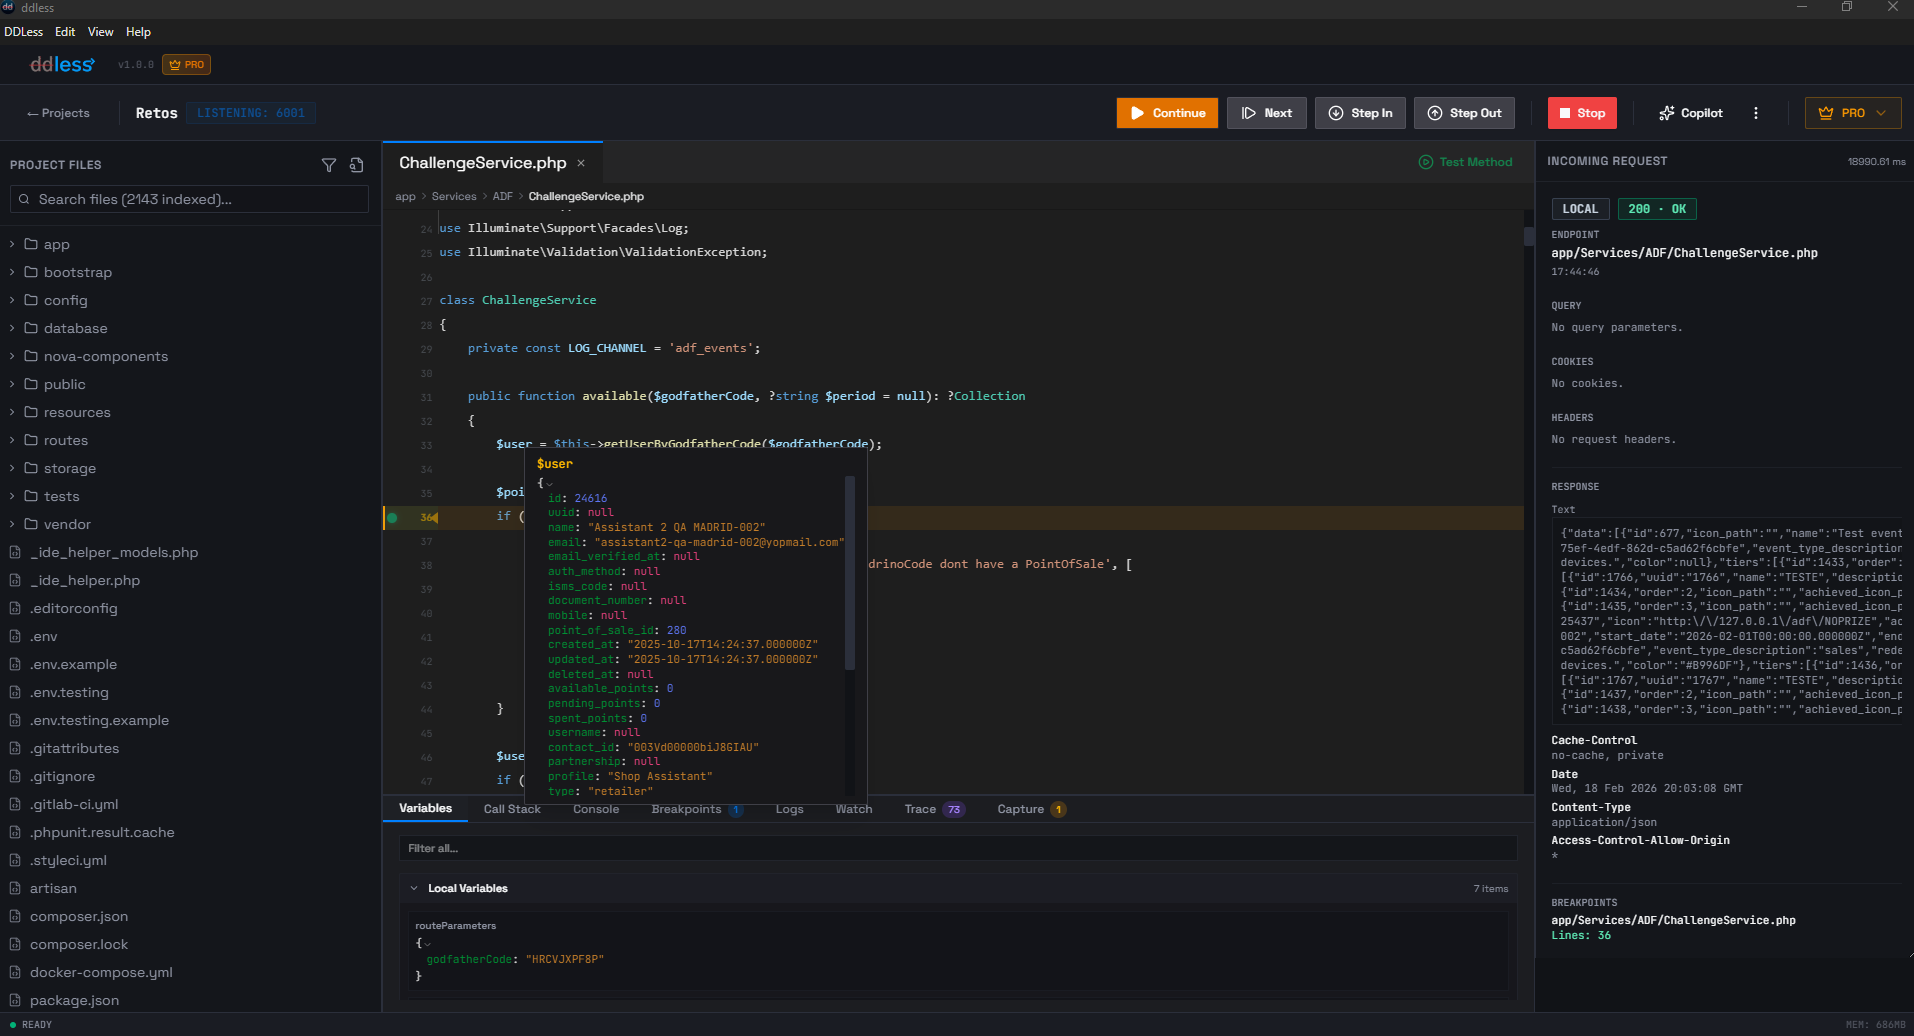Click the search-in-file icon beside the filter
This screenshot has width=1914, height=1036.
pyautogui.click(x=357, y=165)
